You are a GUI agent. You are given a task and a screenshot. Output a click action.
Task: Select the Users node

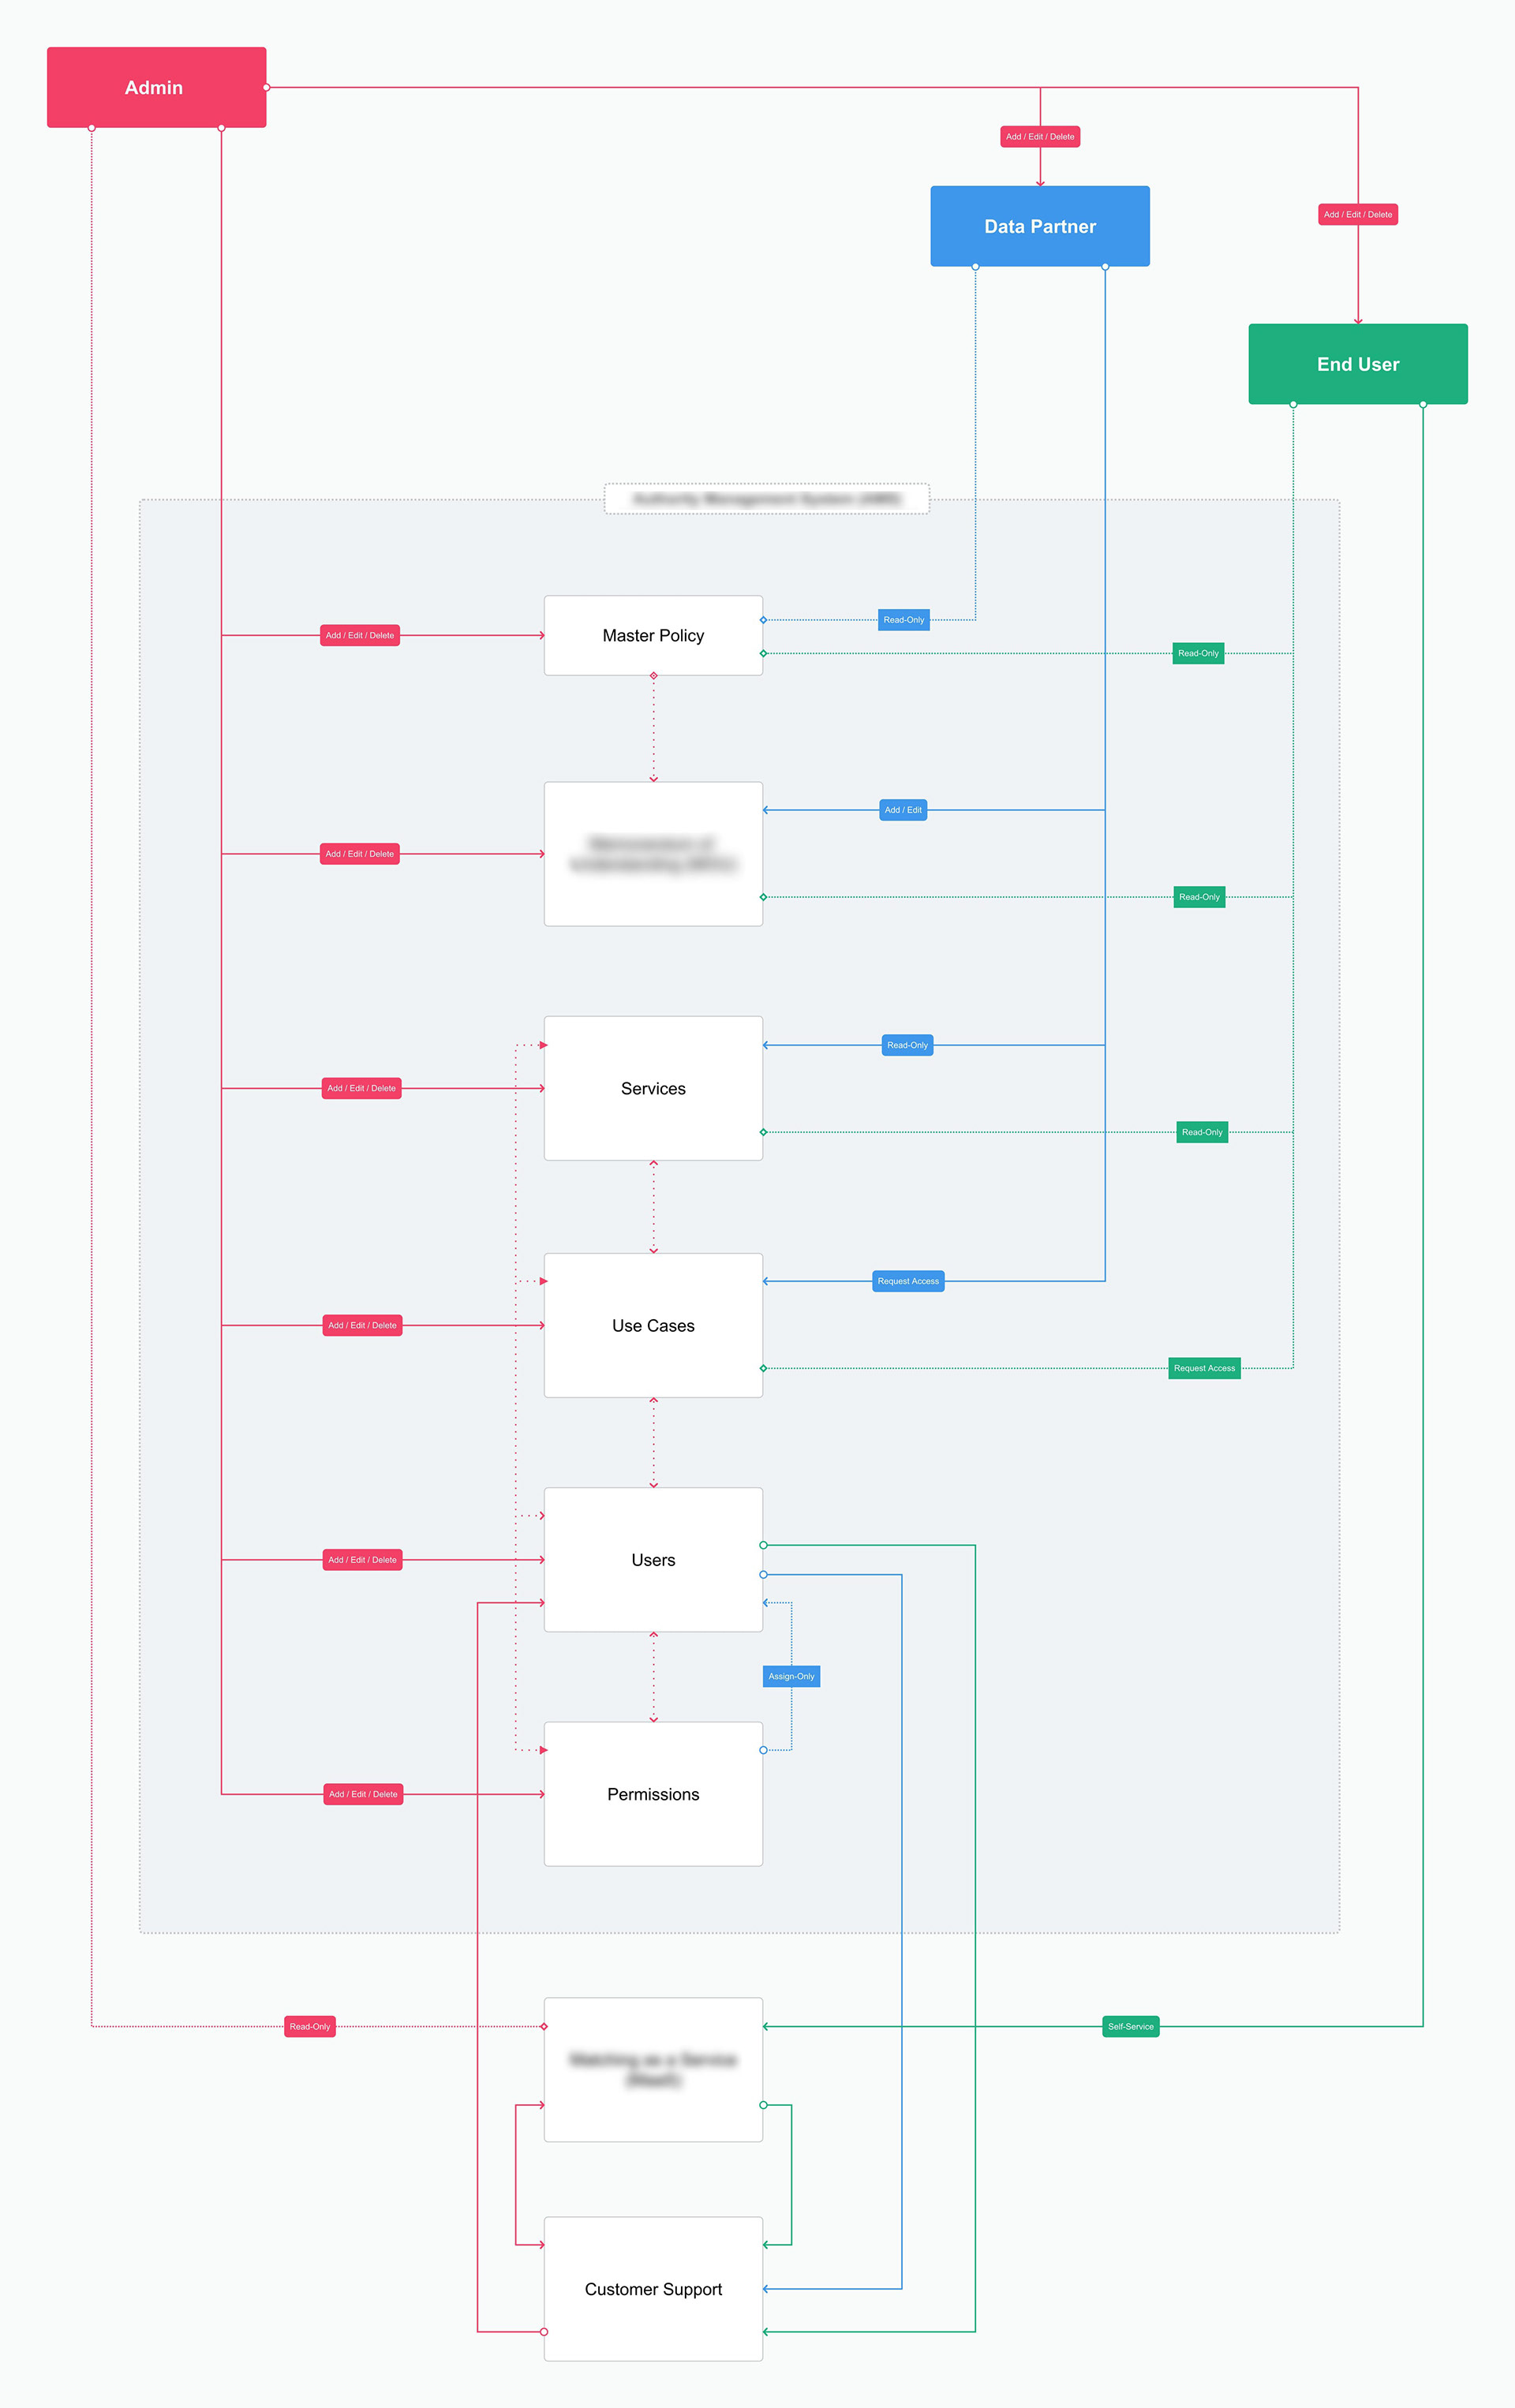click(x=653, y=1560)
